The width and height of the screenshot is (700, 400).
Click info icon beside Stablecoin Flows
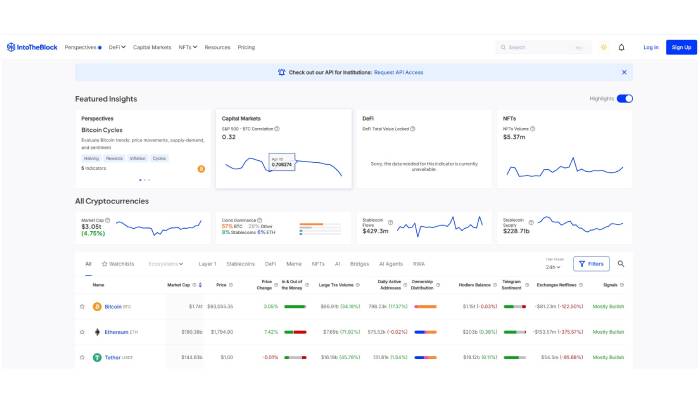pos(390,222)
